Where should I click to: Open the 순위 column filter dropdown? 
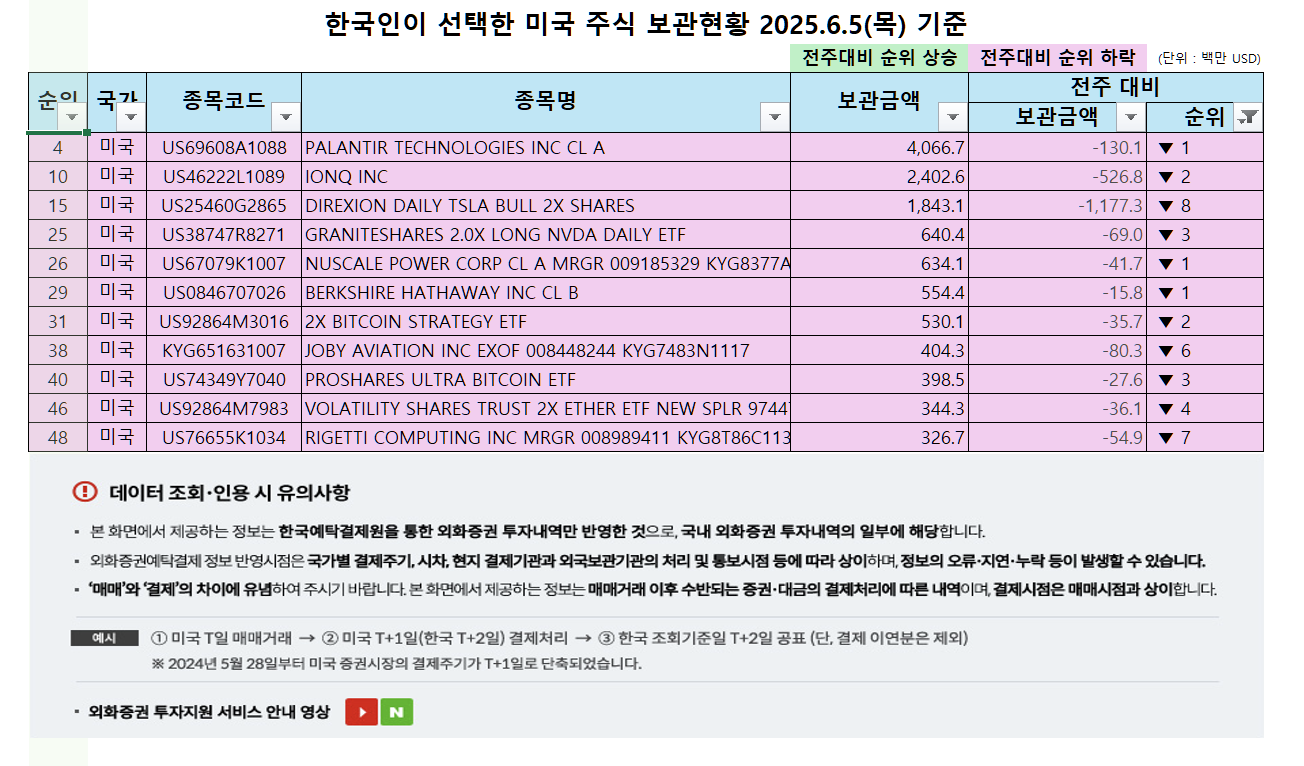tap(72, 118)
